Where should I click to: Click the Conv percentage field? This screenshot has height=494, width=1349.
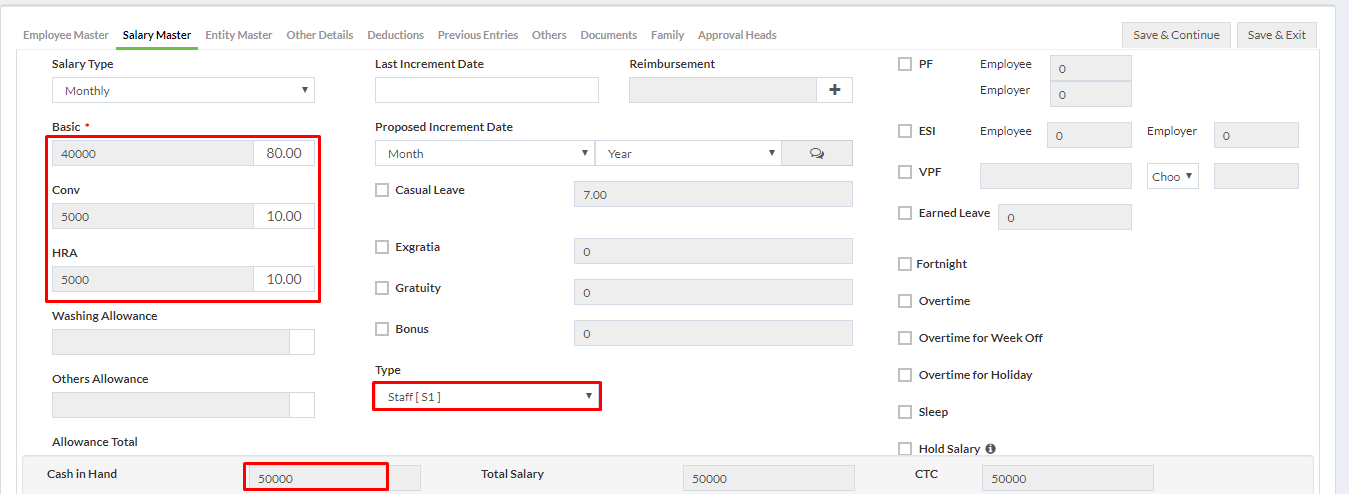pos(284,216)
